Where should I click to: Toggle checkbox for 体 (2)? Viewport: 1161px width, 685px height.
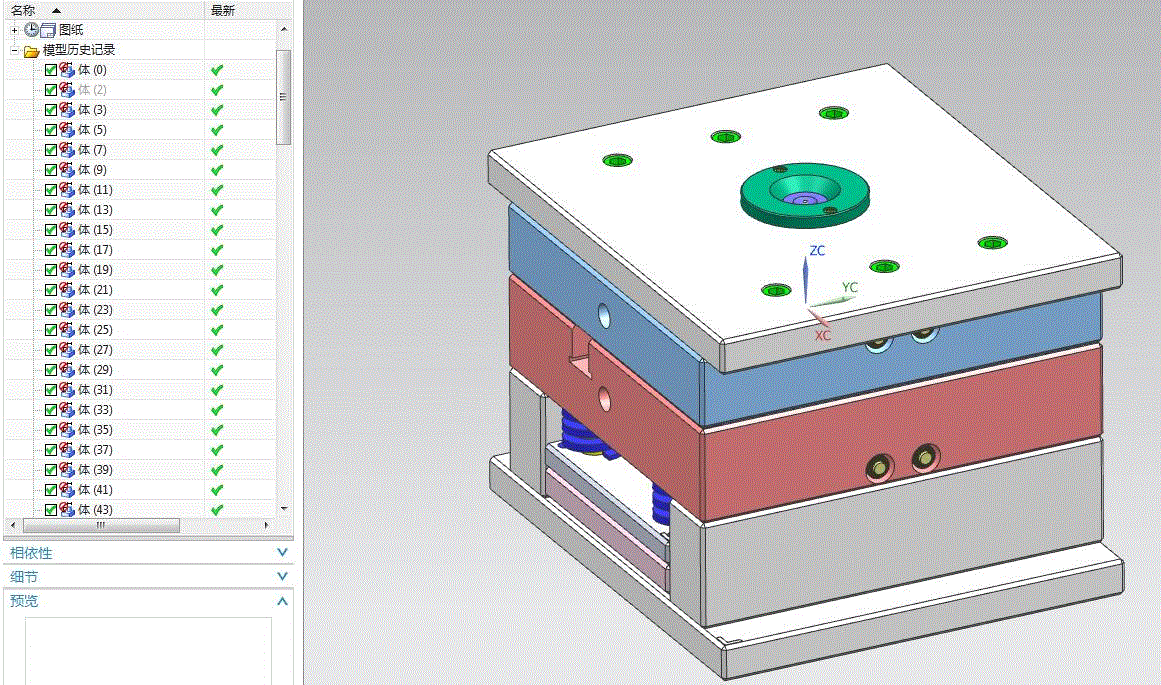pos(51,90)
